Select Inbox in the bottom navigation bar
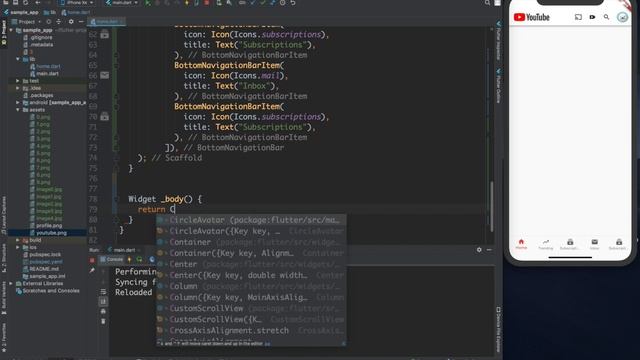The image size is (640, 360). tap(594, 244)
